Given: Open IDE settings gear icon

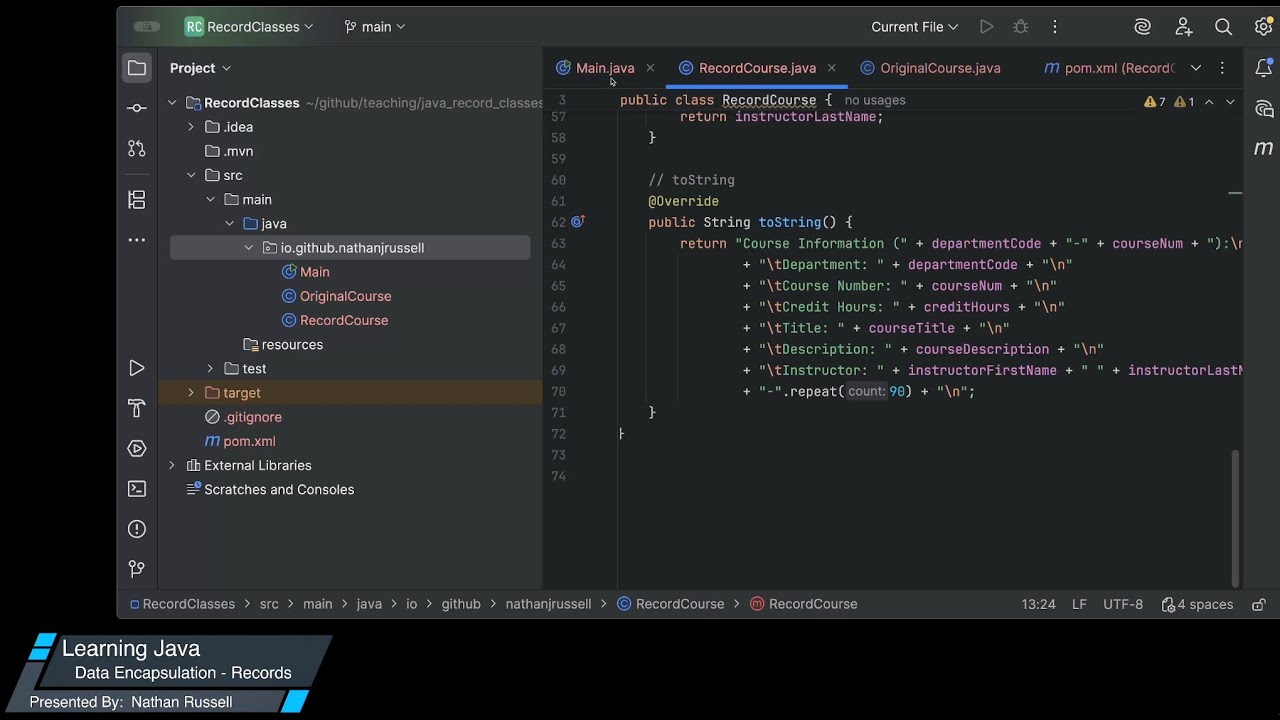Looking at the screenshot, I should [x=1263, y=27].
